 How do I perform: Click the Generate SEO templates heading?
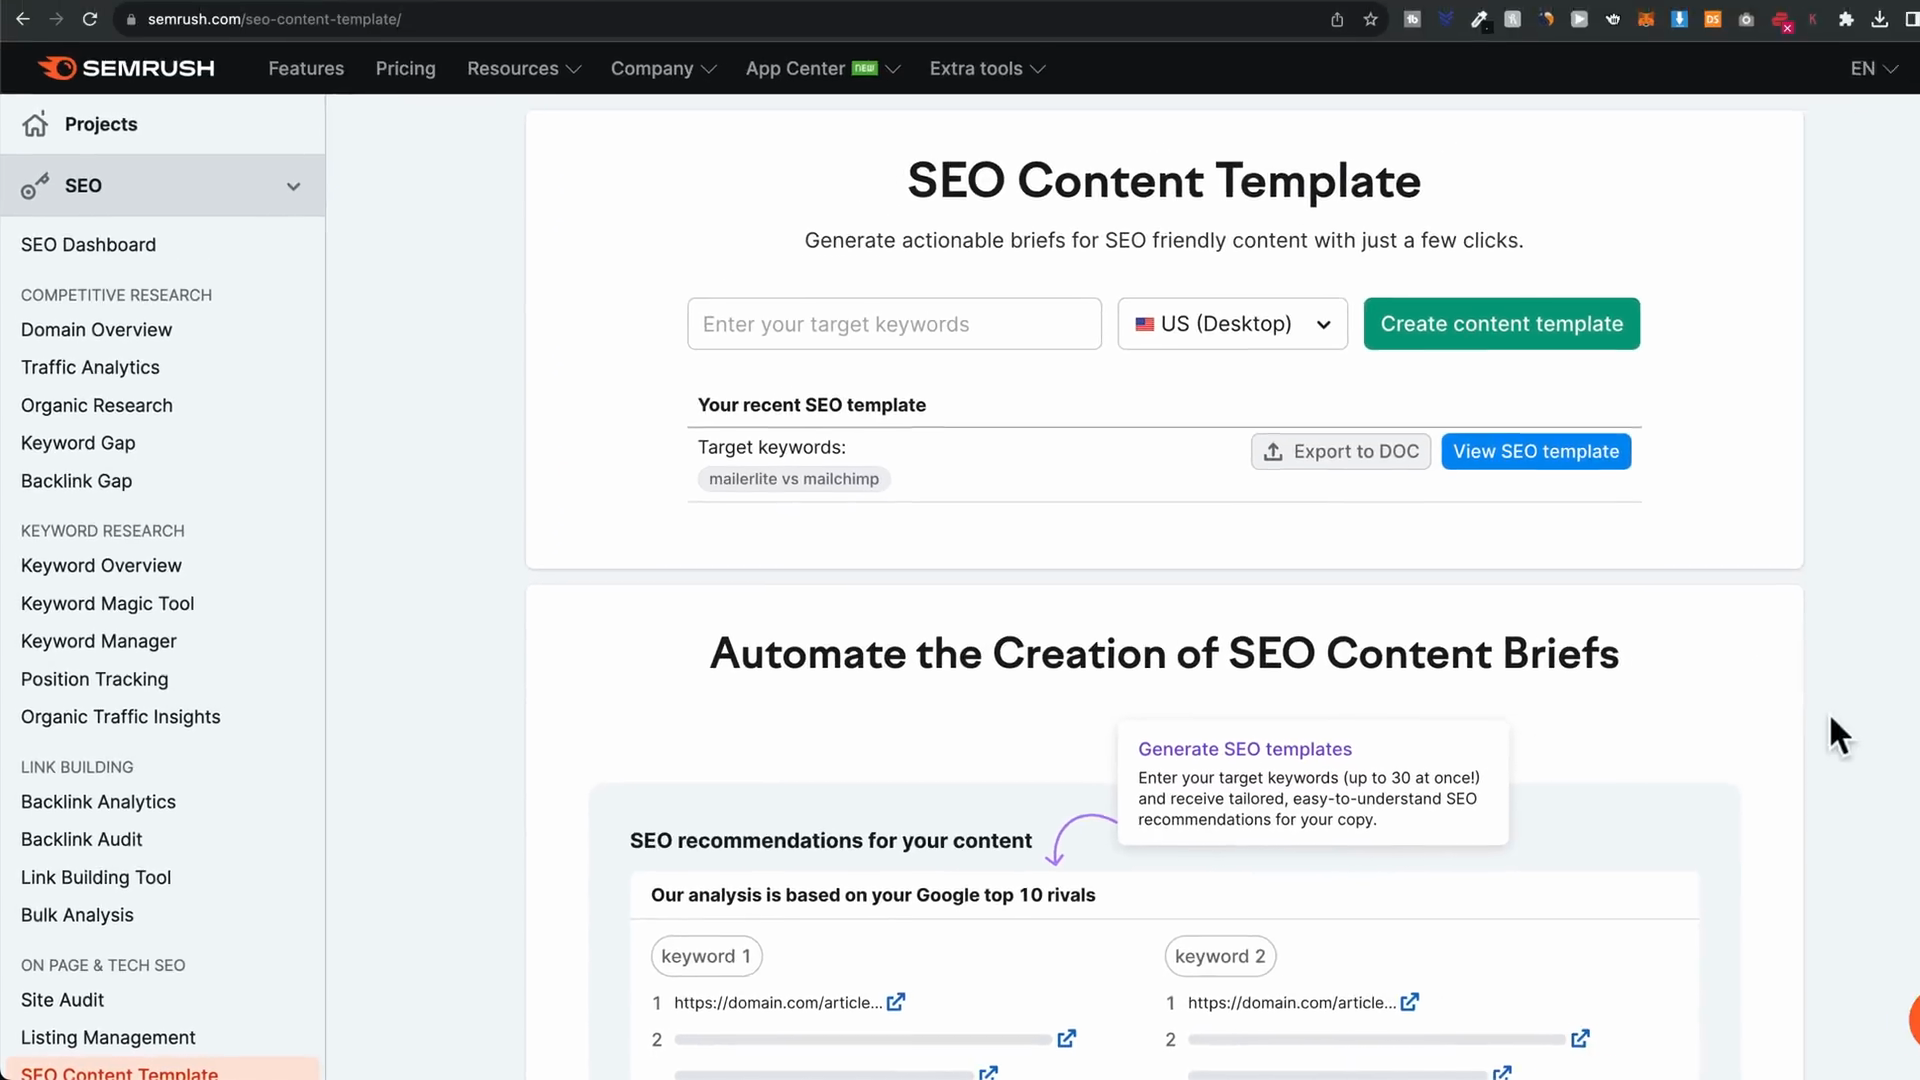pyautogui.click(x=1245, y=749)
